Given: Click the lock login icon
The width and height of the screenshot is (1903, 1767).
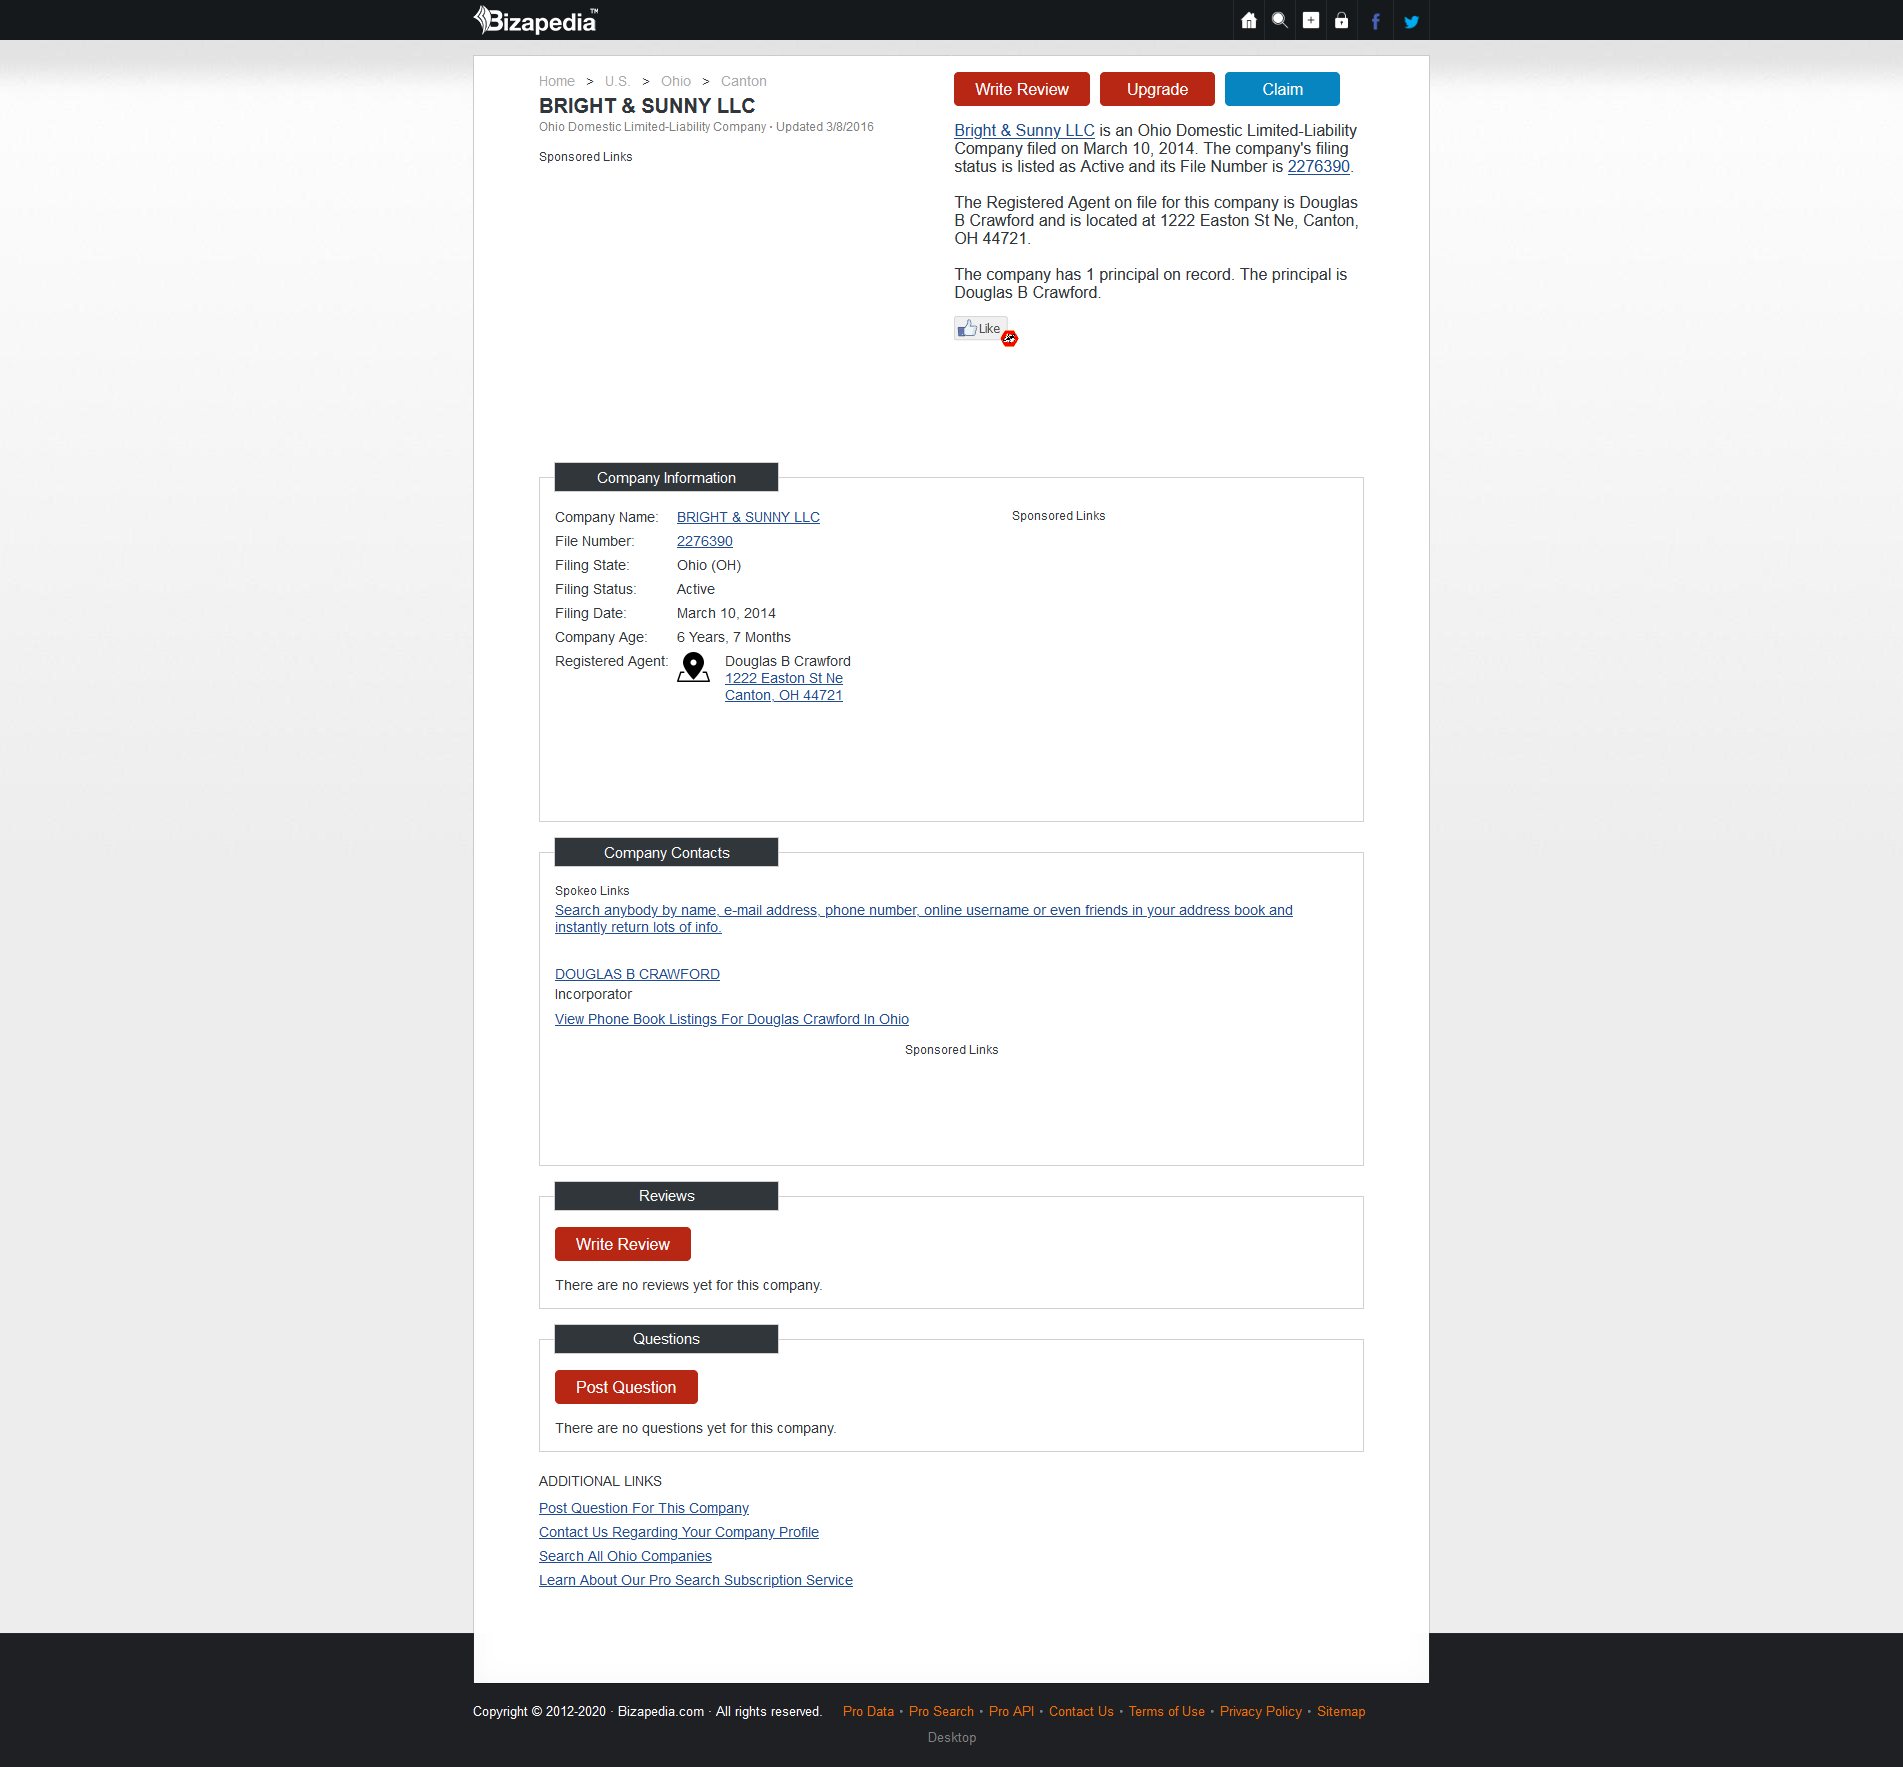Looking at the screenshot, I should click(1341, 20).
